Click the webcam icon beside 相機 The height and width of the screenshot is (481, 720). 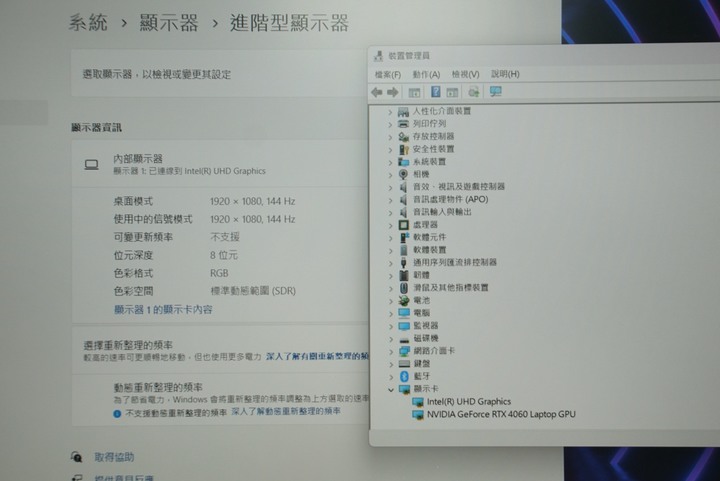pyautogui.click(x=403, y=174)
